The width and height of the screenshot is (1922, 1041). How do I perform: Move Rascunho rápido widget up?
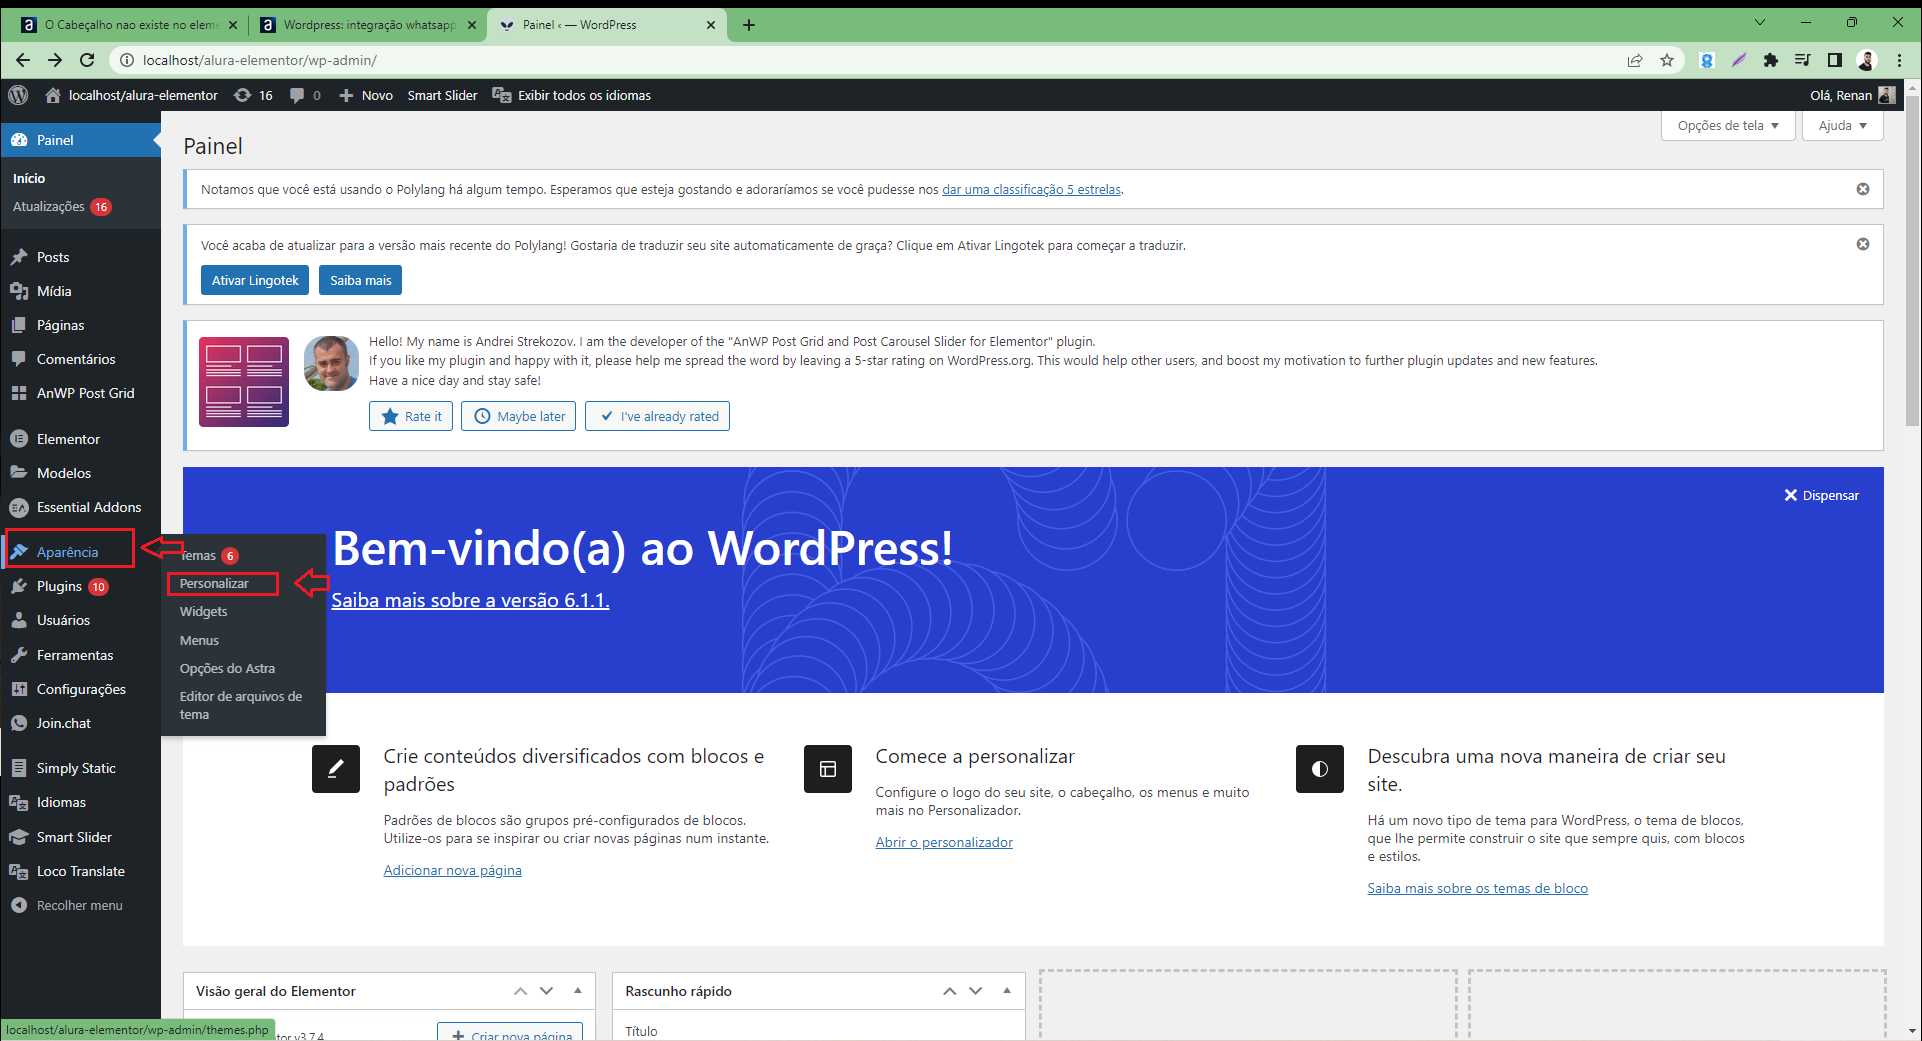[x=949, y=991]
